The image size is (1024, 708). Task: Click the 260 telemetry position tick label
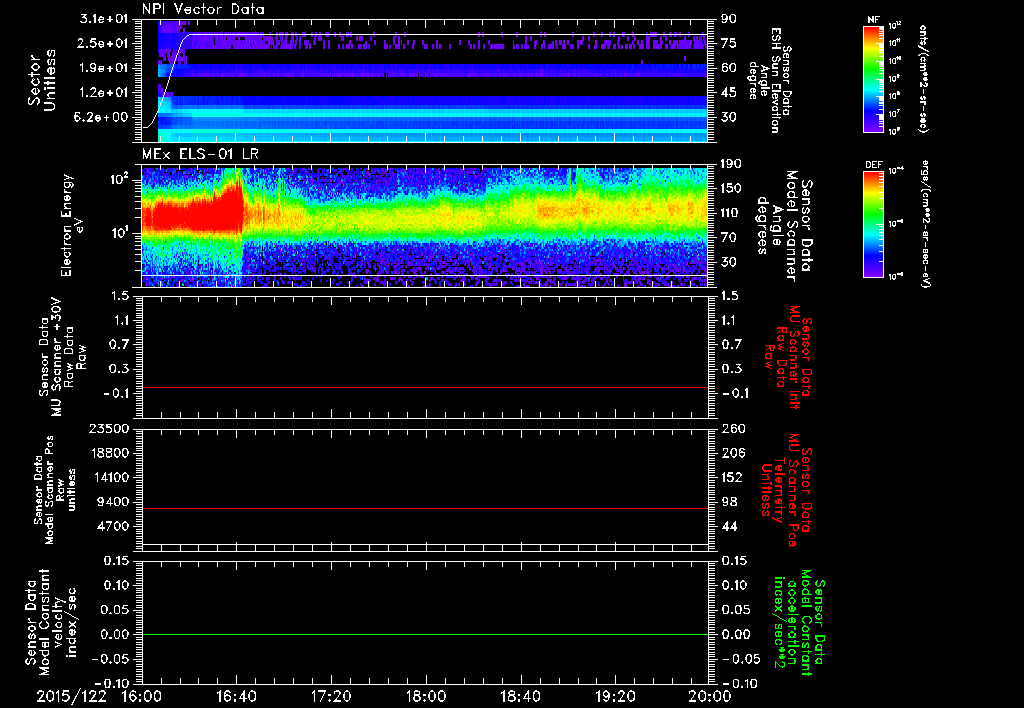[x=732, y=429]
